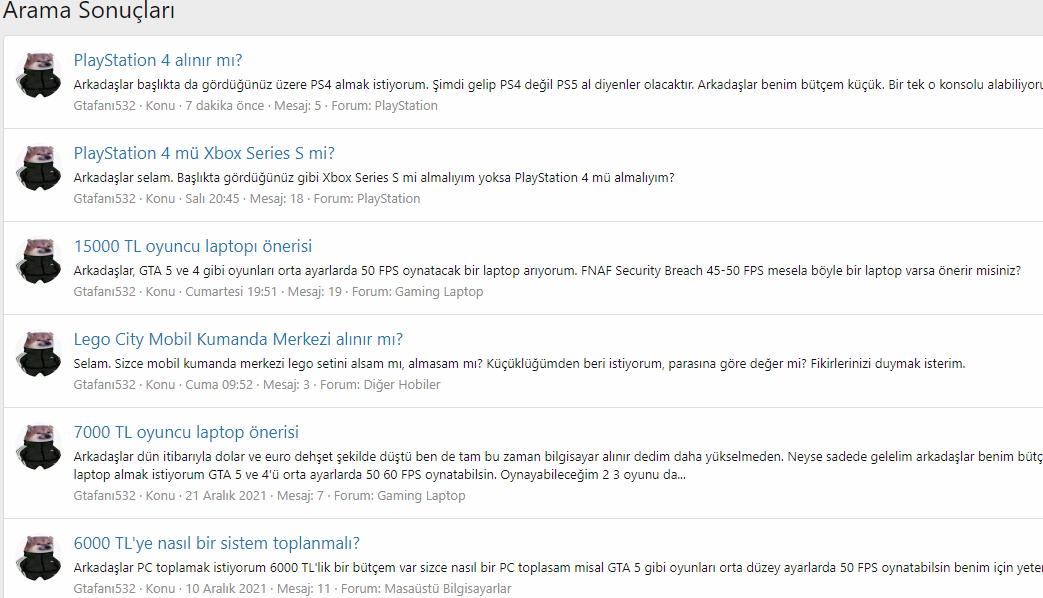
Task: Click avatar beside '6000 TL'ye nasıl bir sistem' result
Action: pos(39,557)
